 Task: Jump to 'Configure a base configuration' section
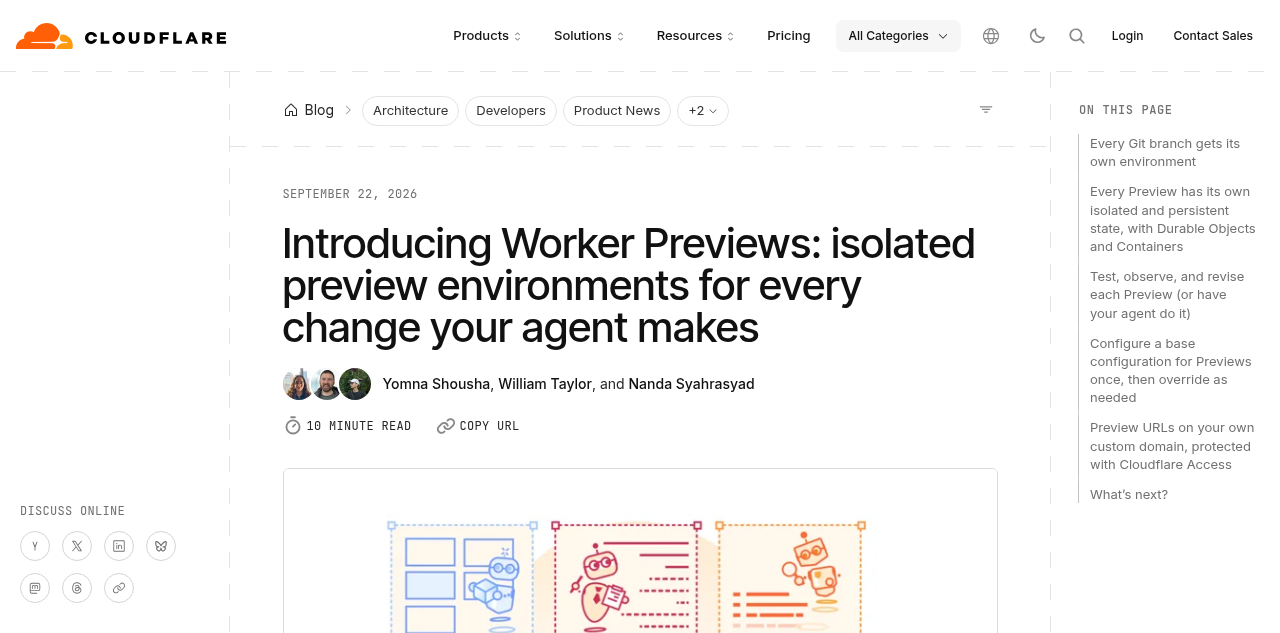(x=1170, y=371)
